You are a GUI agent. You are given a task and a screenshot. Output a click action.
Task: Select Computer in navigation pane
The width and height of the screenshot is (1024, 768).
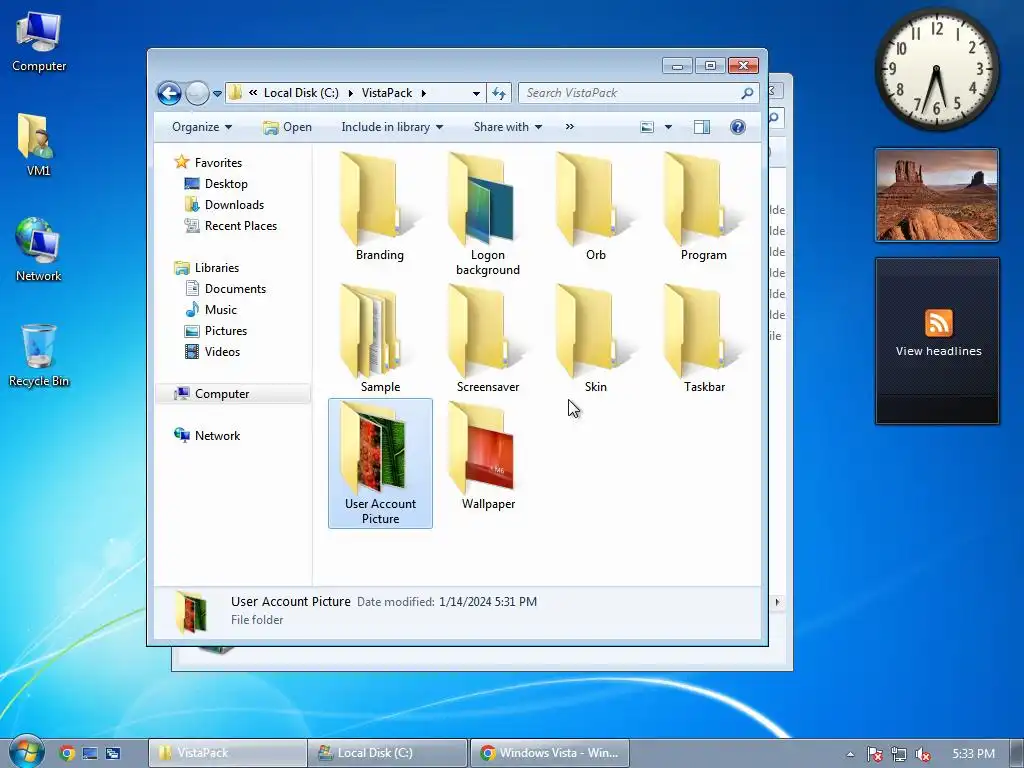(x=233, y=393)
